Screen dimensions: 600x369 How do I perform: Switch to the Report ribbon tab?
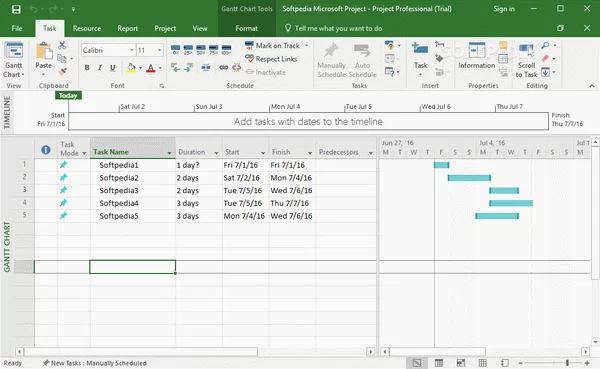[127, 28]
